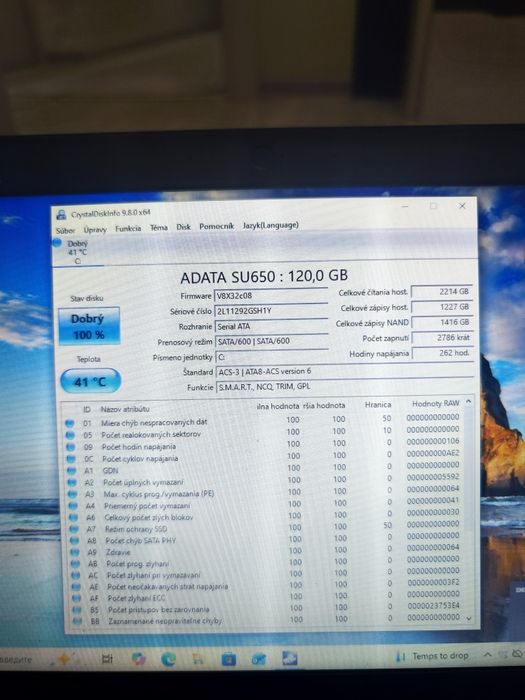Screen dimensions: 525x700
Task: Click the attribute list scroll-up arrow
Action: (468, 402)
